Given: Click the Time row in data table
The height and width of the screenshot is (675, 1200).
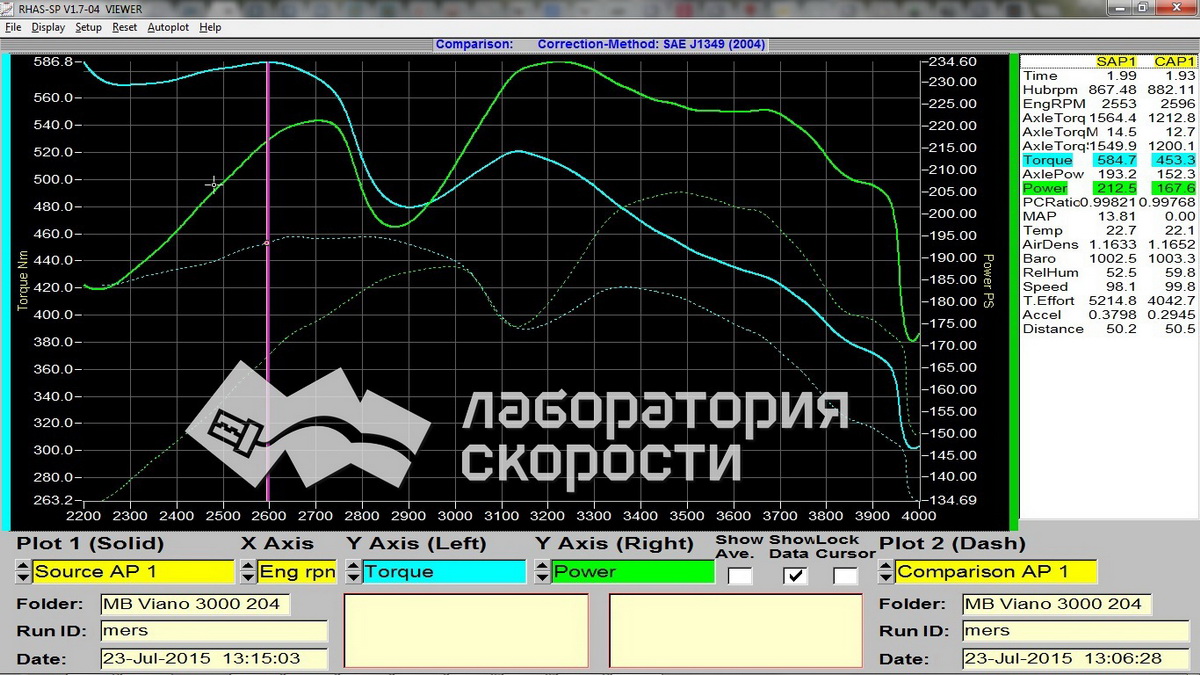Looking at the screenshot, I should (1109, 76).
